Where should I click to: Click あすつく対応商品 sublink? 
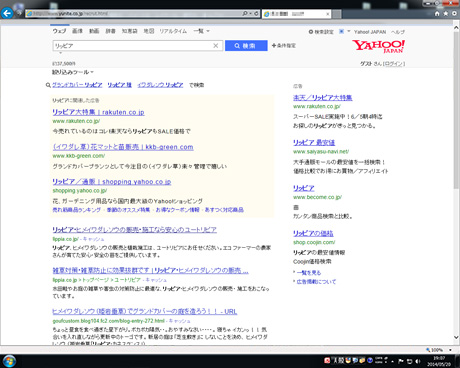pyautogui.click(x=224, y=210)
